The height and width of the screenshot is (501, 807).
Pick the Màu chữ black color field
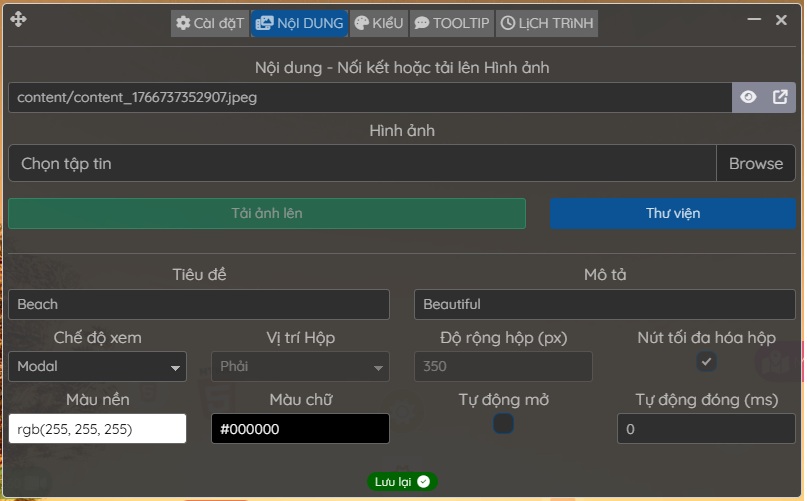300,429
